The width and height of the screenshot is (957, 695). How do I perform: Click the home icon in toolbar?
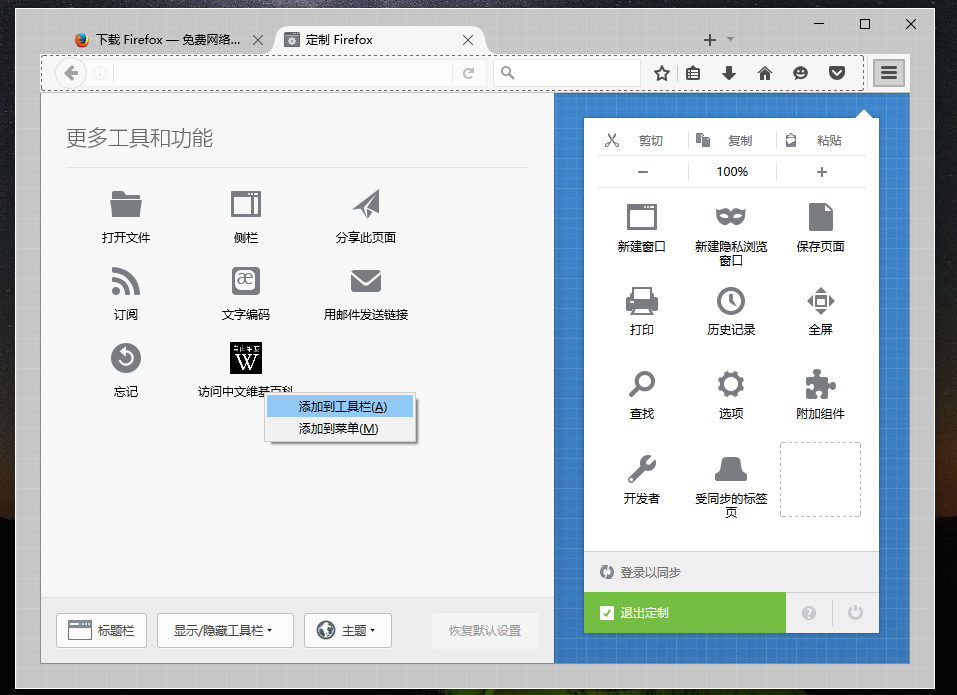[x=765, y=74]
